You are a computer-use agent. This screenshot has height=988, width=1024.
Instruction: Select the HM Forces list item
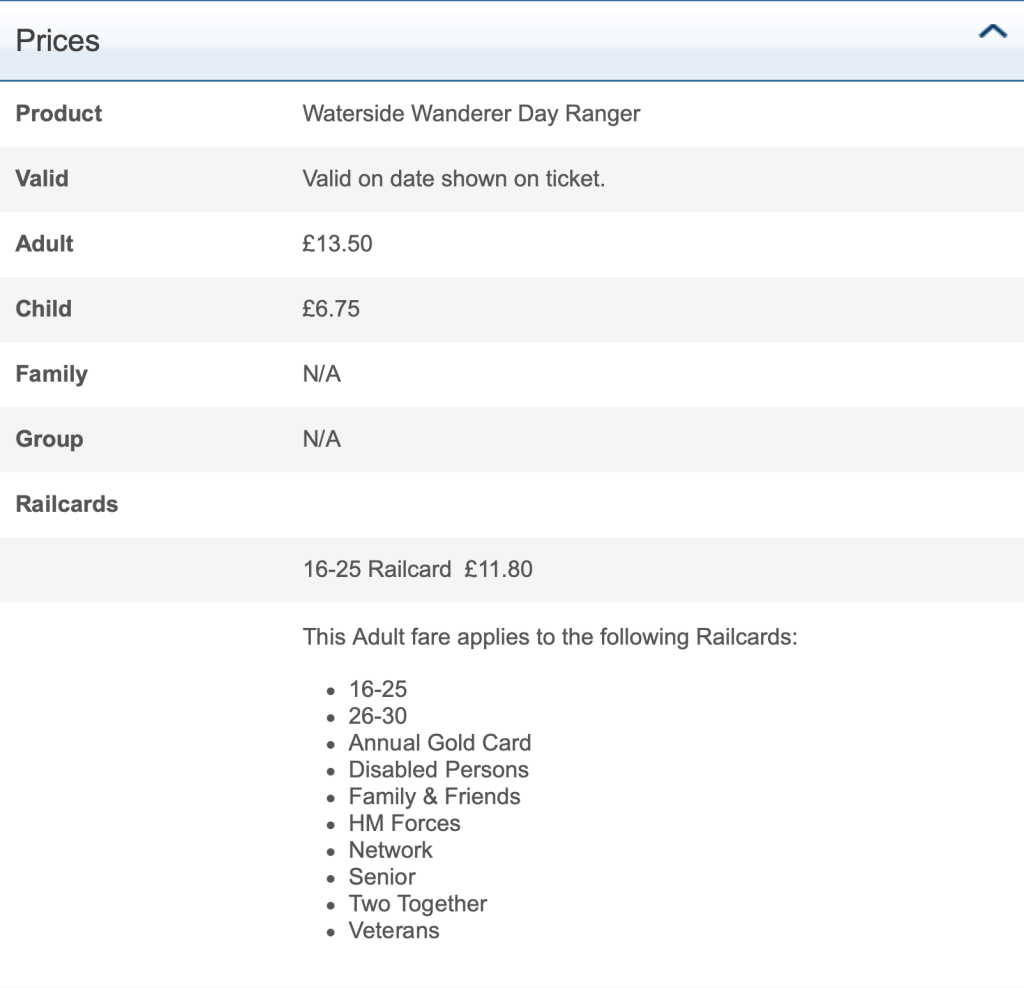404,824
